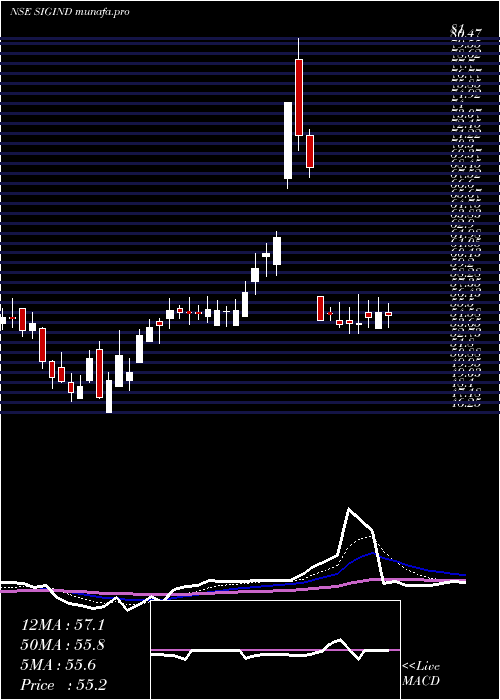Click the tall white gap-up candlestick before the peak
The width and height of the screenshot is (500, 700).
288,141
